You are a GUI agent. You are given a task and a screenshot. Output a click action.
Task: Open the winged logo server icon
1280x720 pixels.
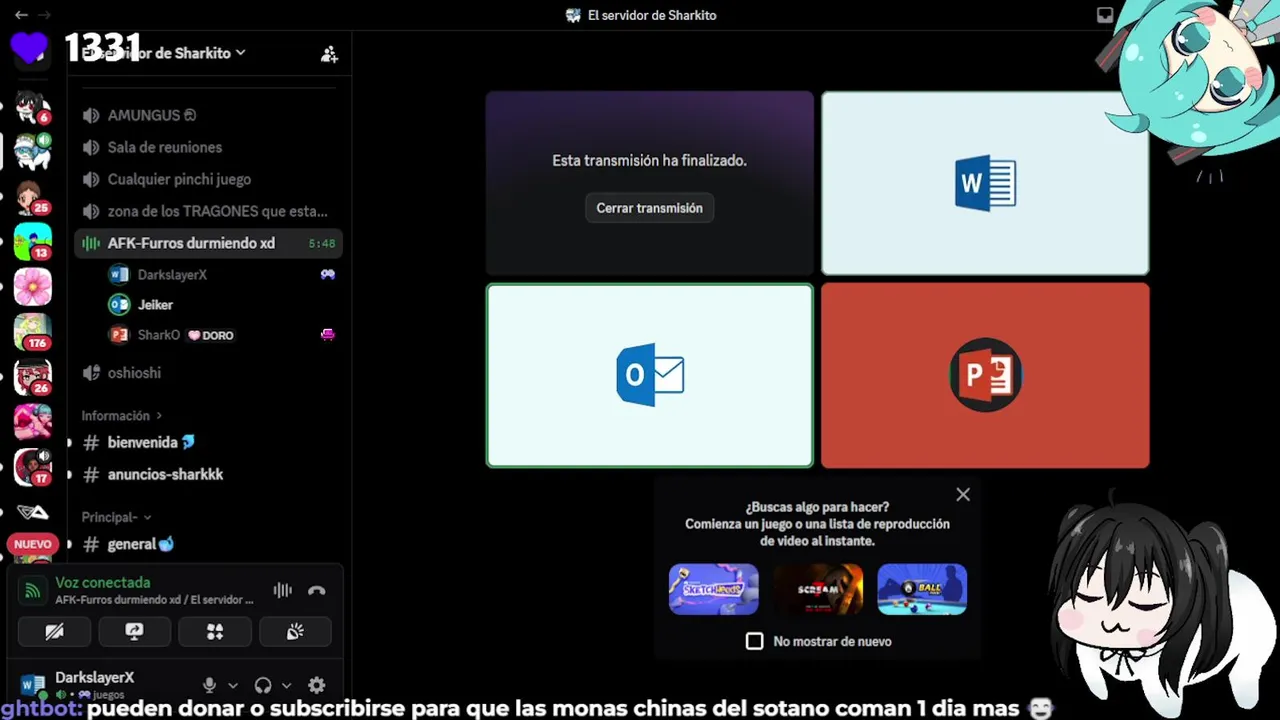[x=32, y=512]
